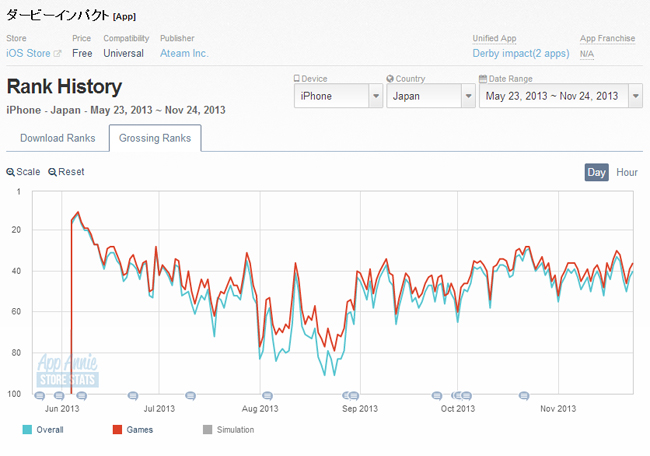Click the red Games color swatch
Image resolution: width=650 pixels, height=456 pixels.
click(x=117, y=429)
